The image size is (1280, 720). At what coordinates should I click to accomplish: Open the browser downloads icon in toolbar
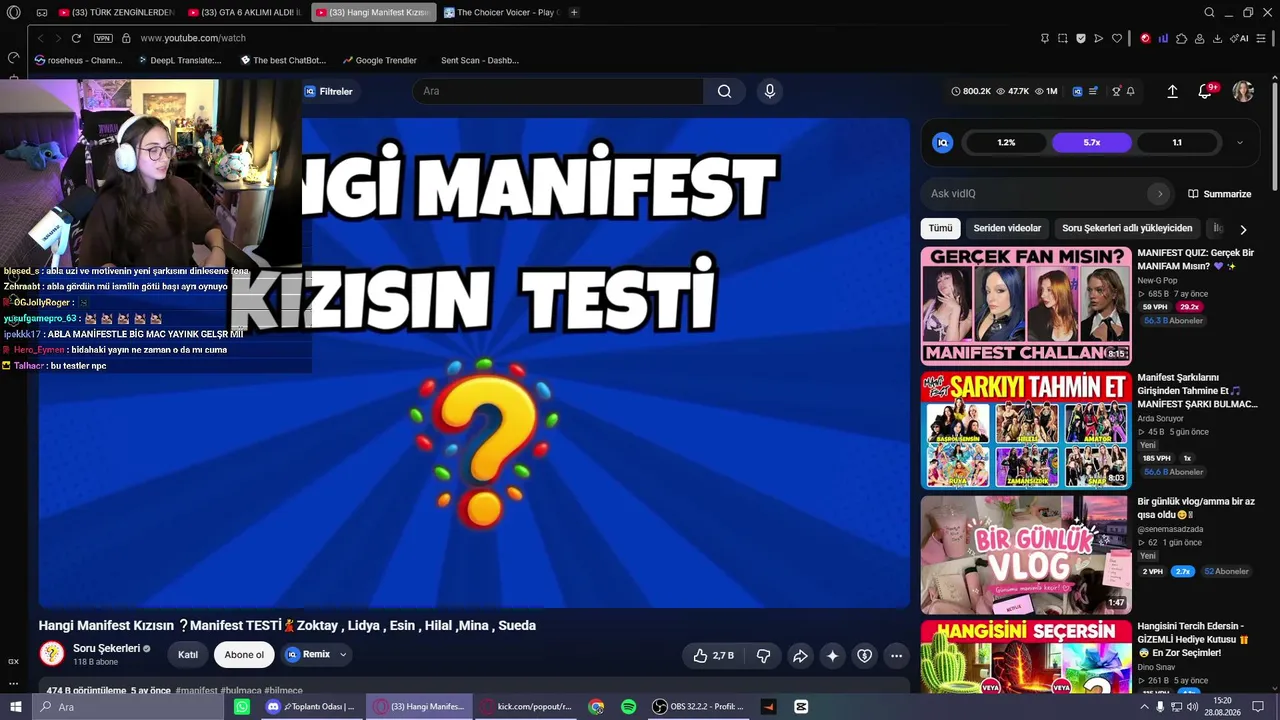(x=1217, y=38)
